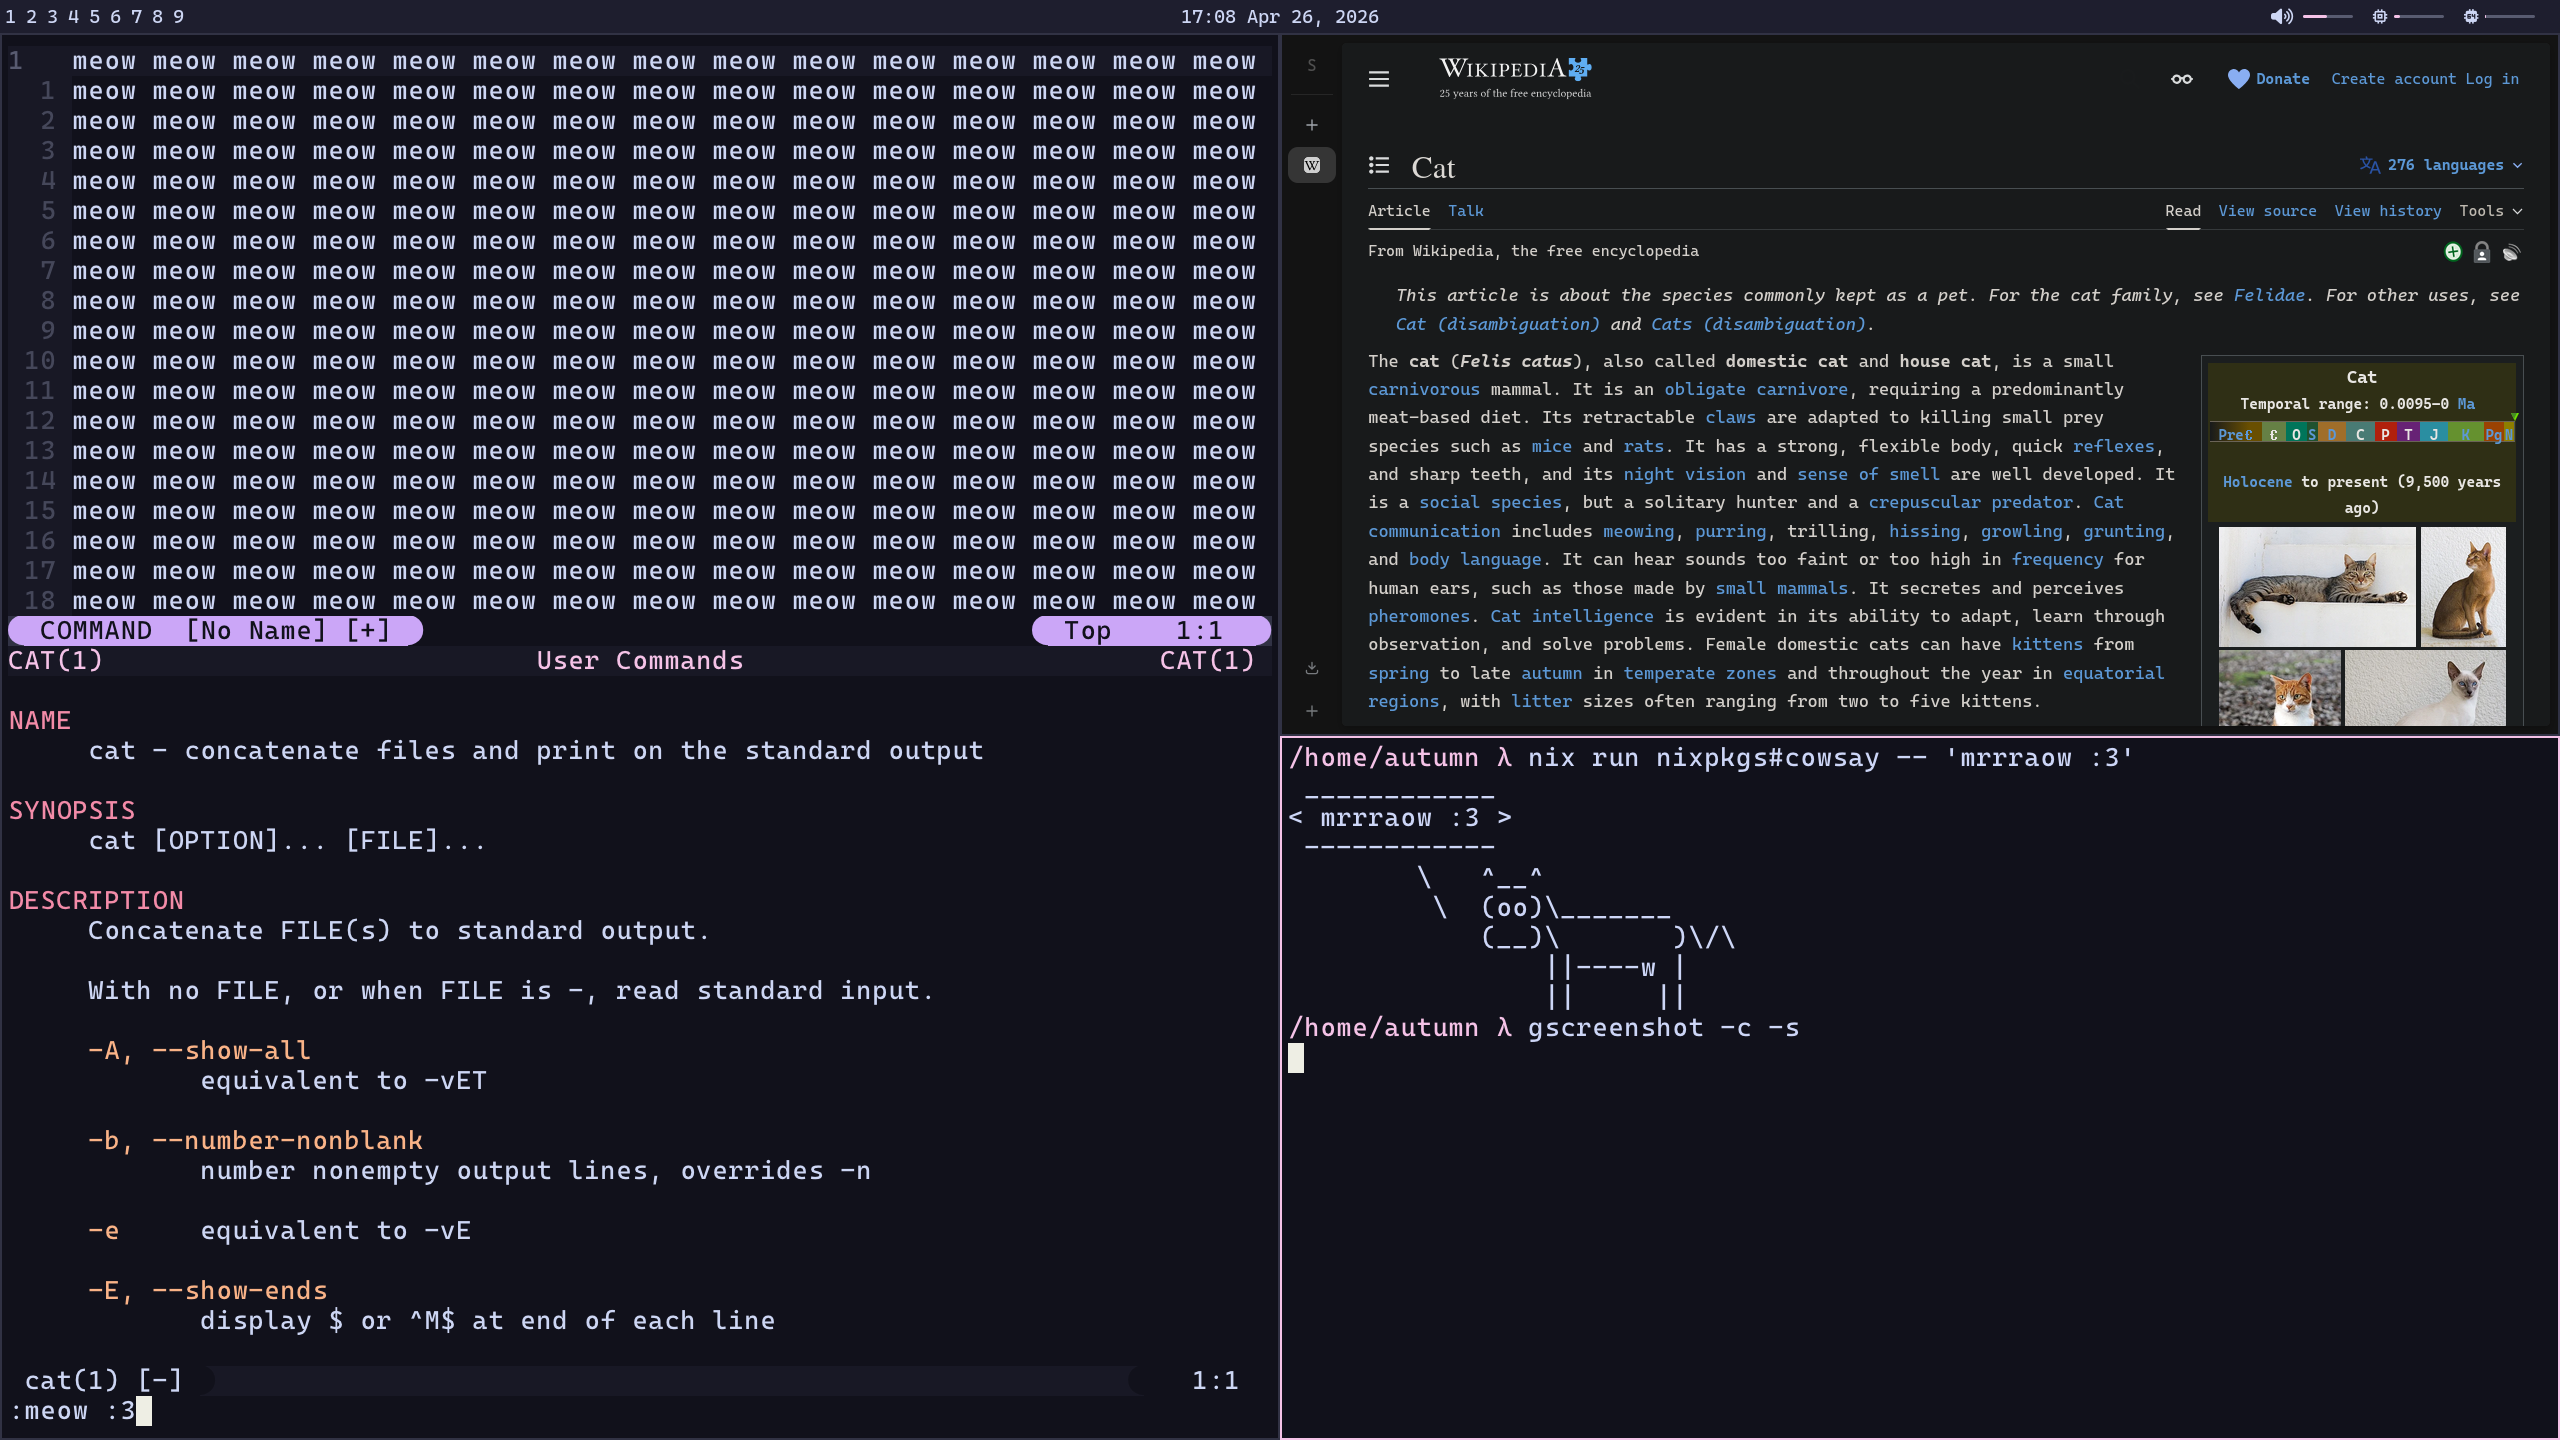This screenshot has height=1440, width=2560.
Task: Click the S workspace letter in browser sidebar
Action: tap(1312, 66)
